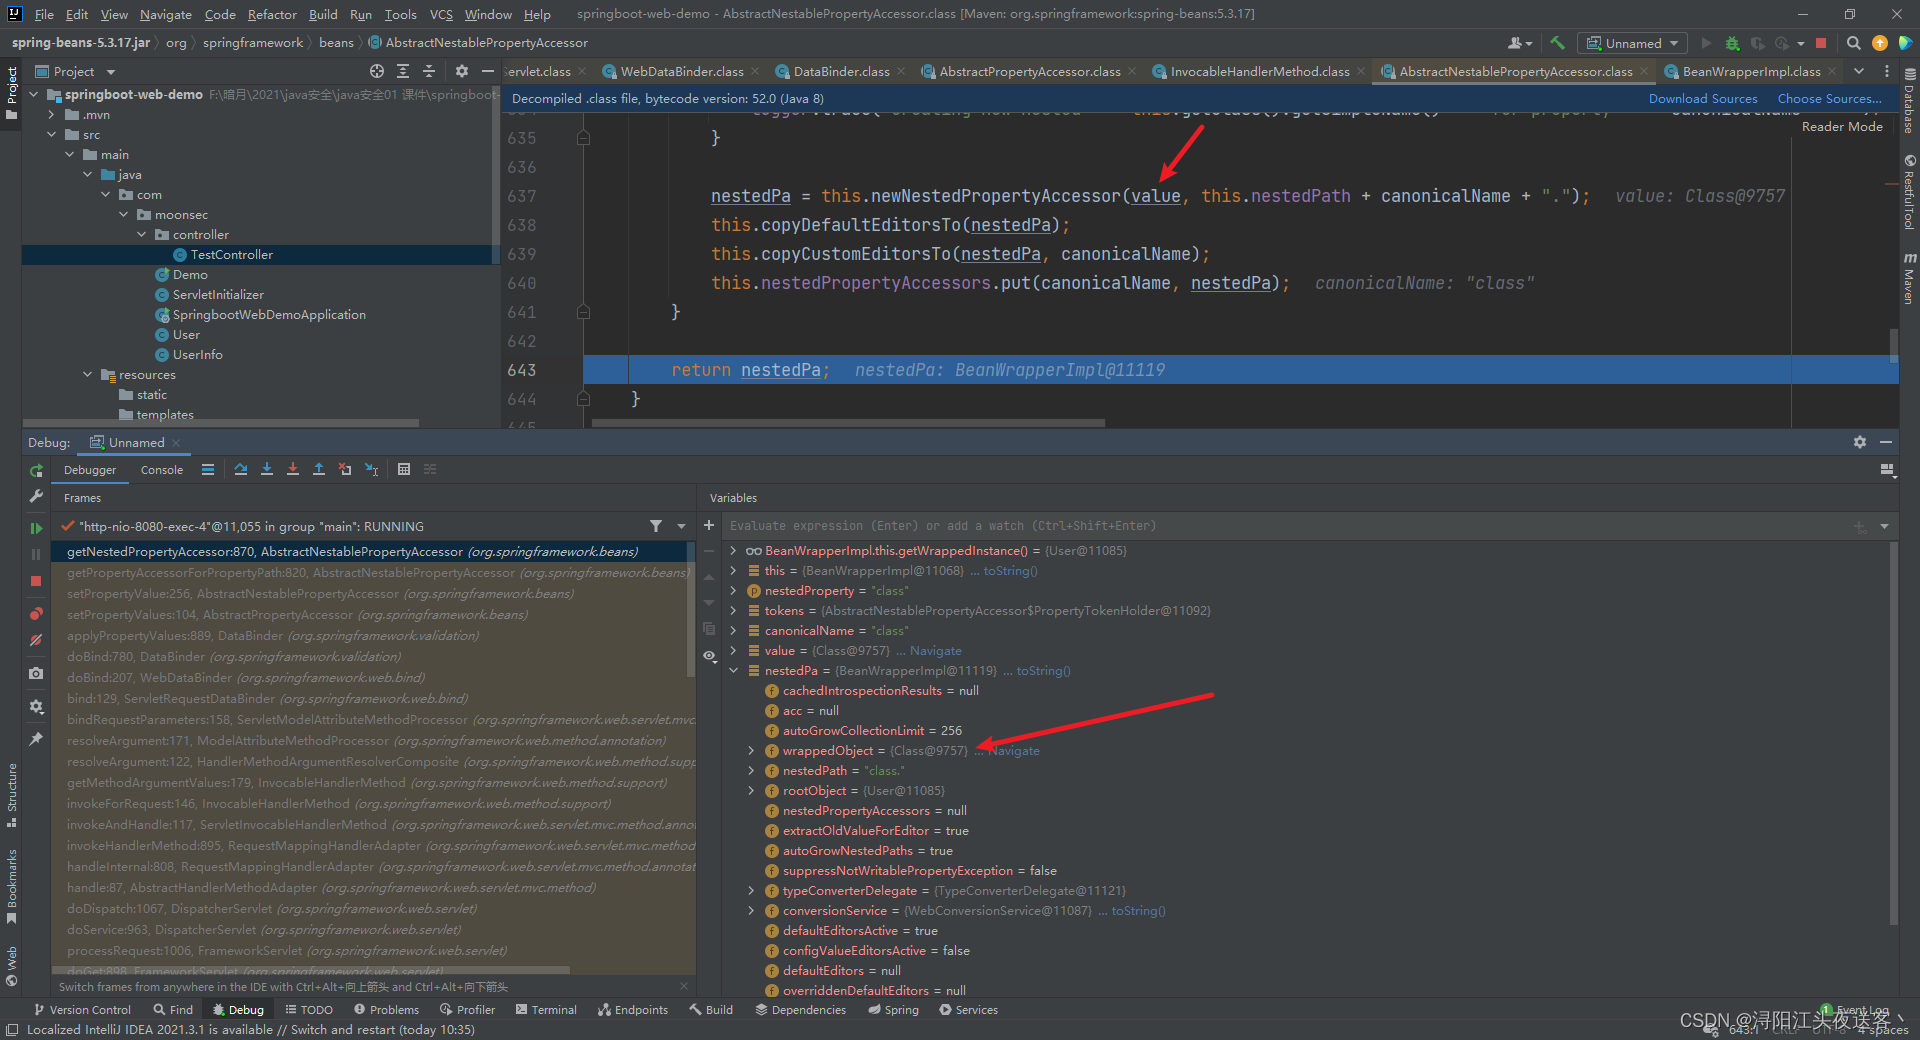Stop the process from the top toolbar
1920x1040 pixels.
(1821, 43)
